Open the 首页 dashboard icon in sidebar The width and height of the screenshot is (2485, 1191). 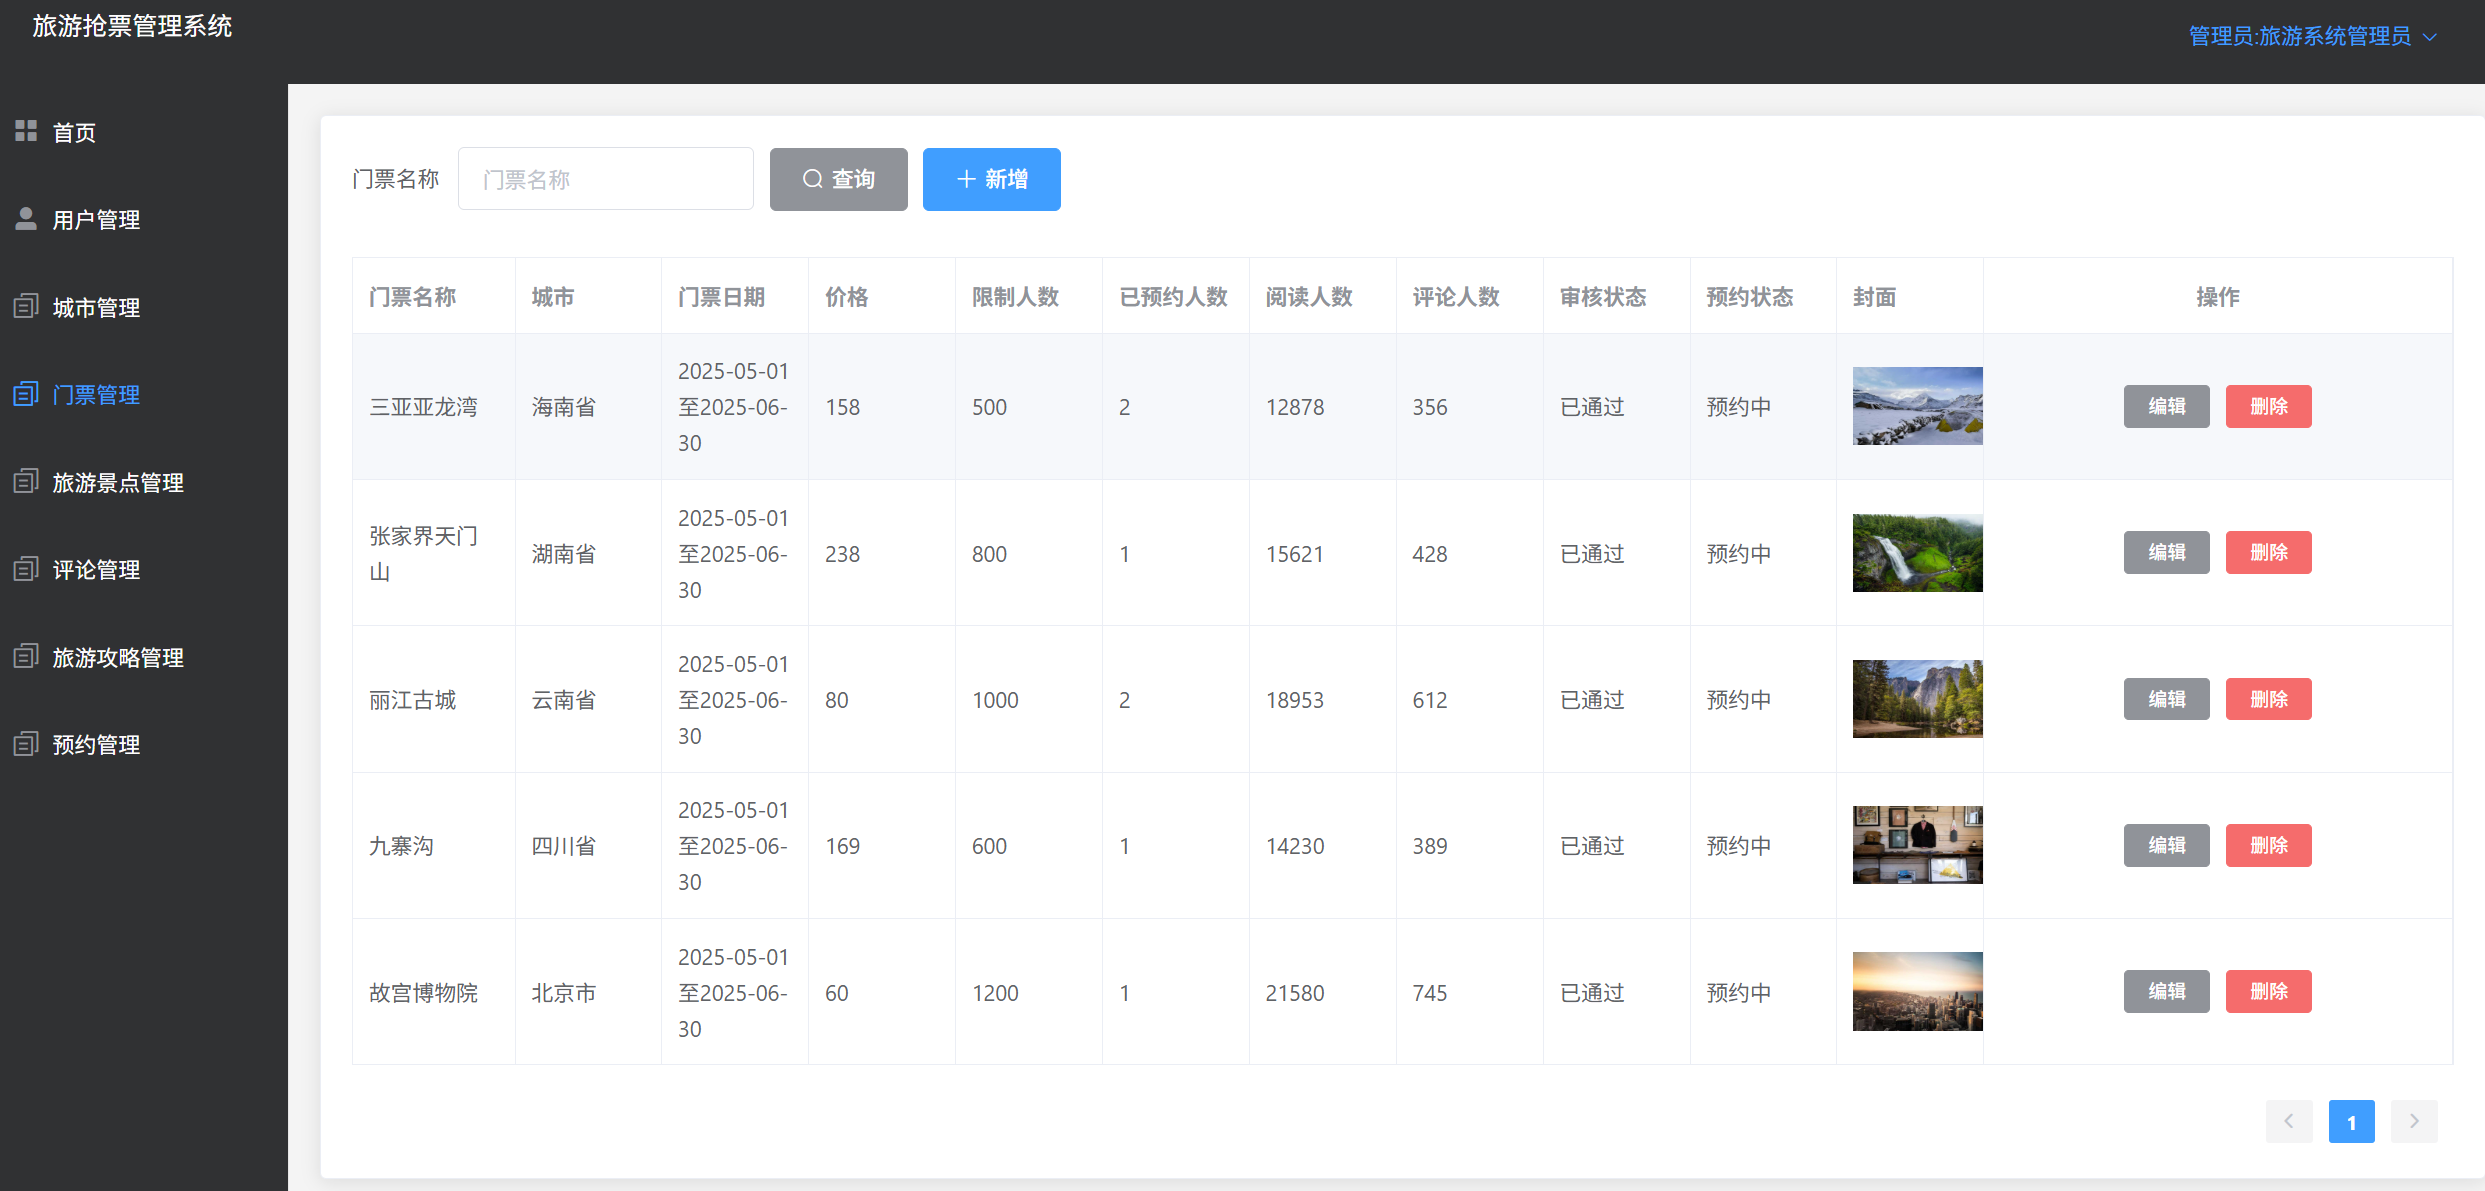point(26,131)
